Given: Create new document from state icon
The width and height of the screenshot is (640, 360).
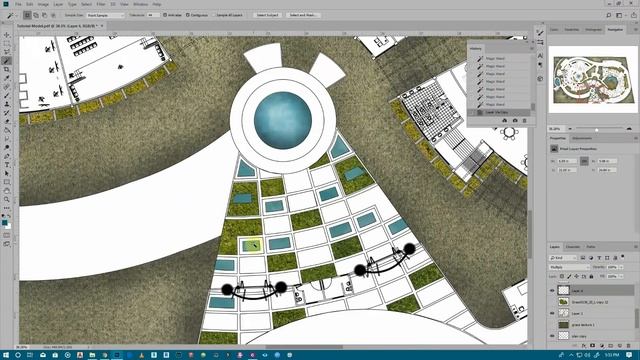Looking at the screenshot, I should 504,120.
